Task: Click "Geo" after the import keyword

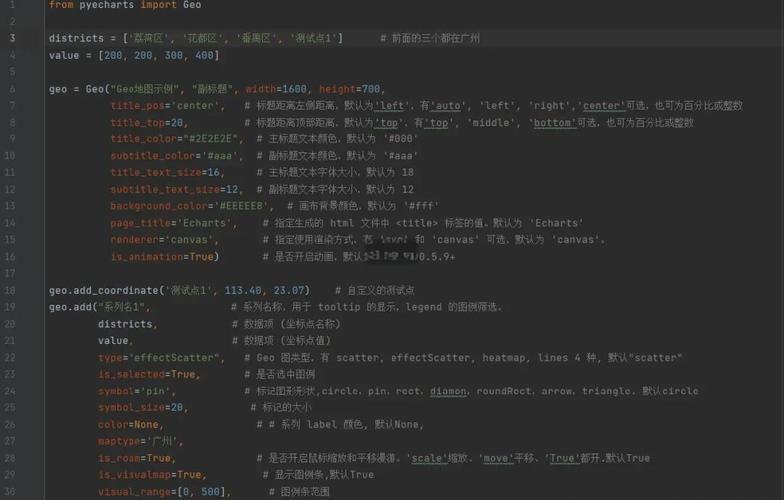Action: tap(192, 5)
